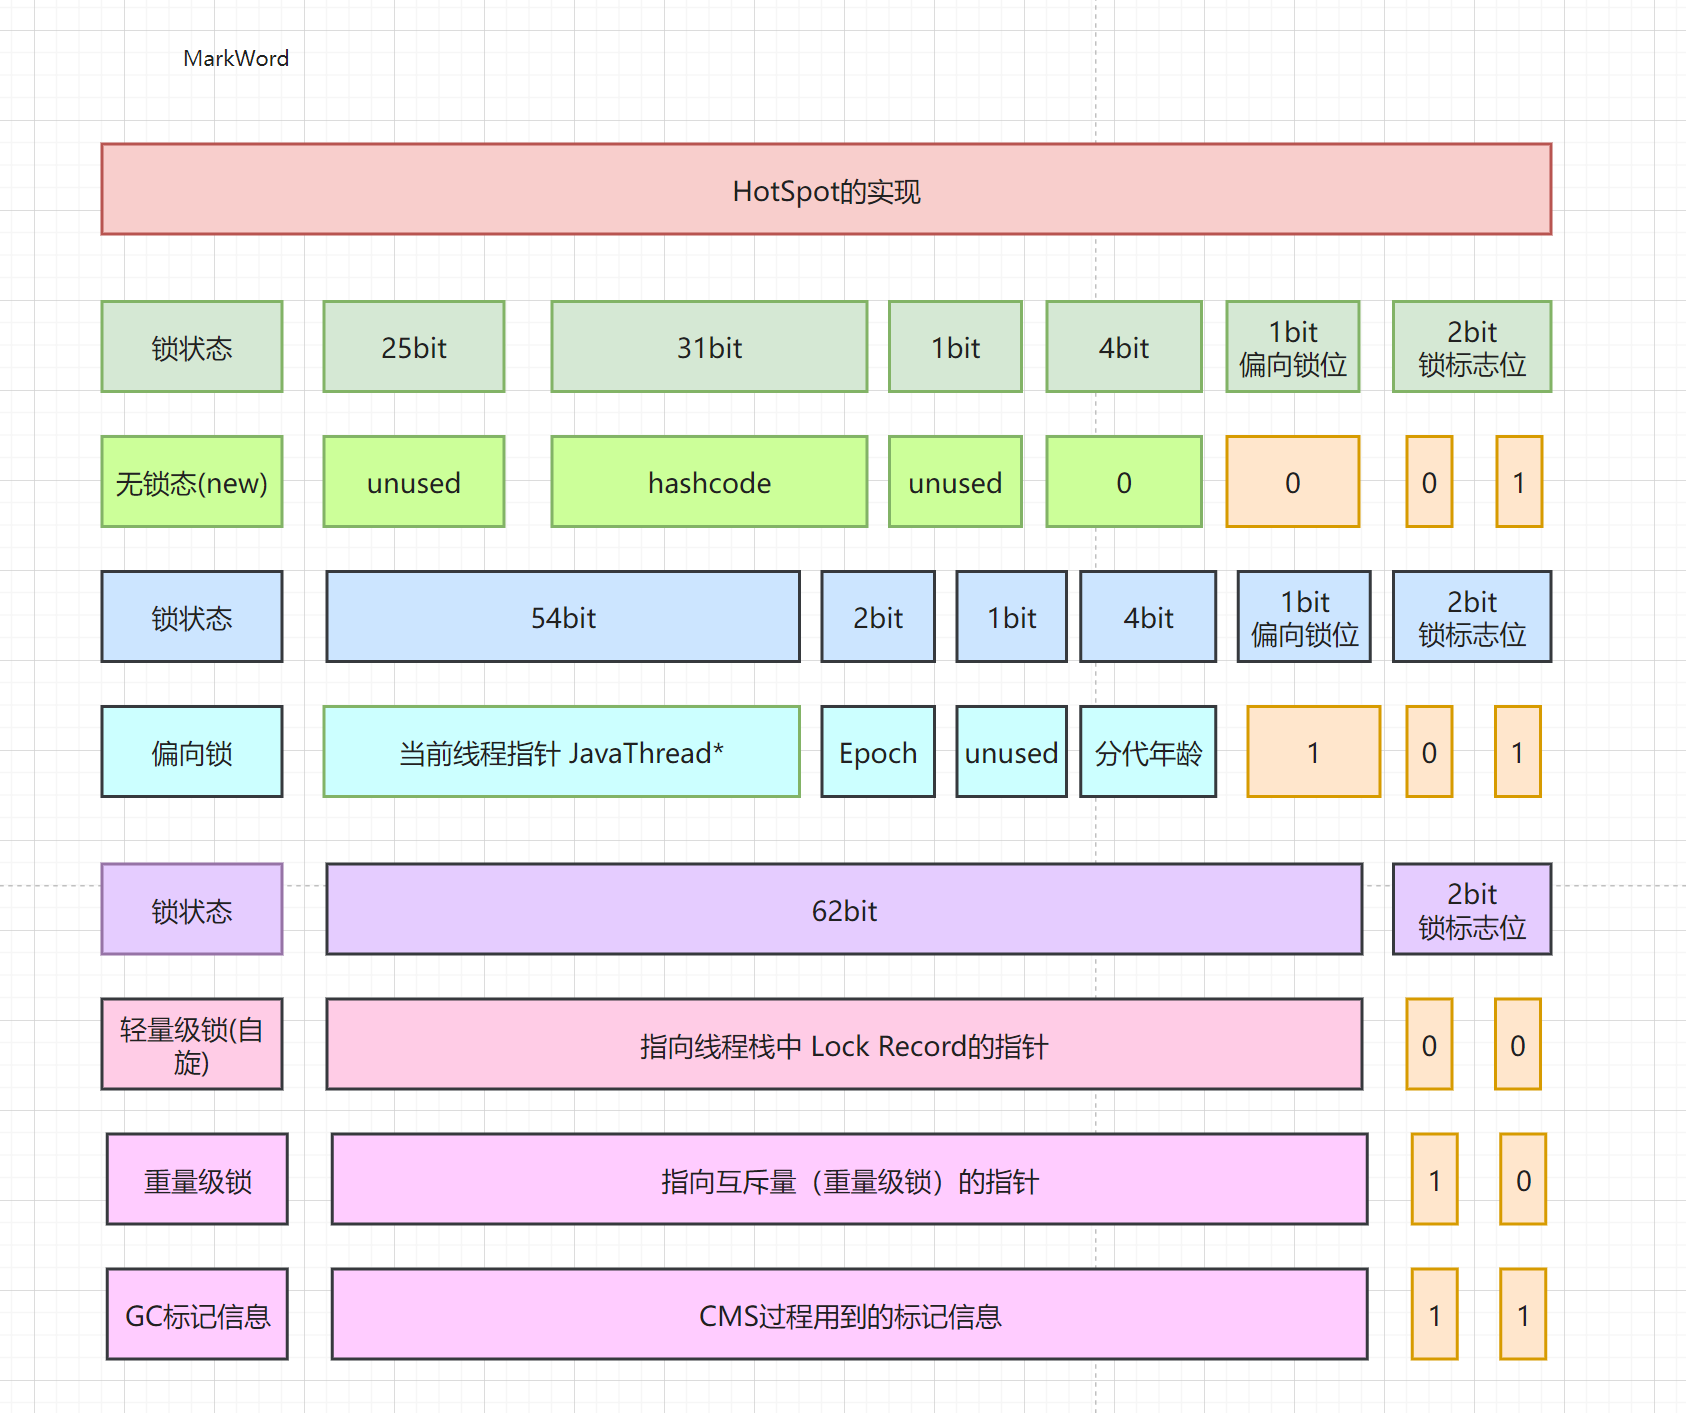The image size is (1686, 1413).
Task: Click the flag bit 1 in 无锁态 row
Action: 1519,481
